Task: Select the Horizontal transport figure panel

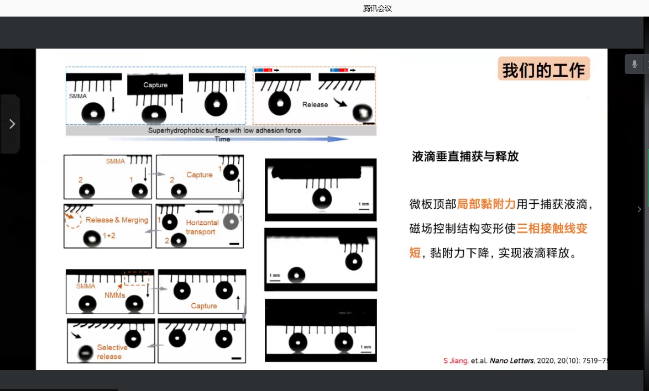Action: pyautogui.click(x=200, y=226)
